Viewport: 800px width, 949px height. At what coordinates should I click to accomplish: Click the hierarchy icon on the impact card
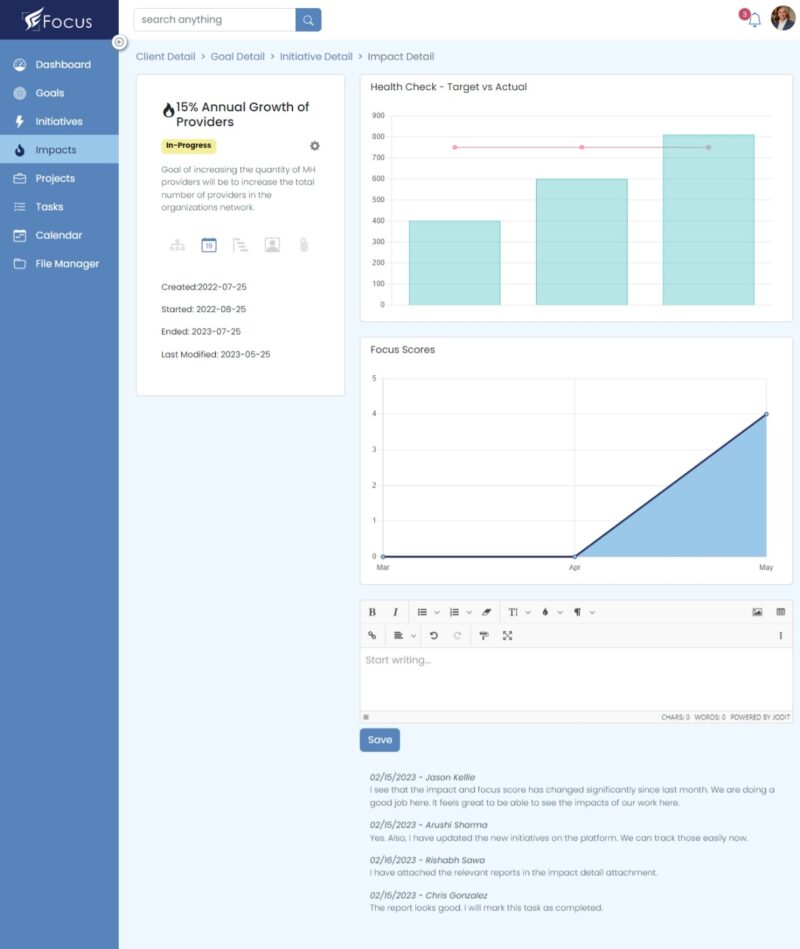point(177,244)
